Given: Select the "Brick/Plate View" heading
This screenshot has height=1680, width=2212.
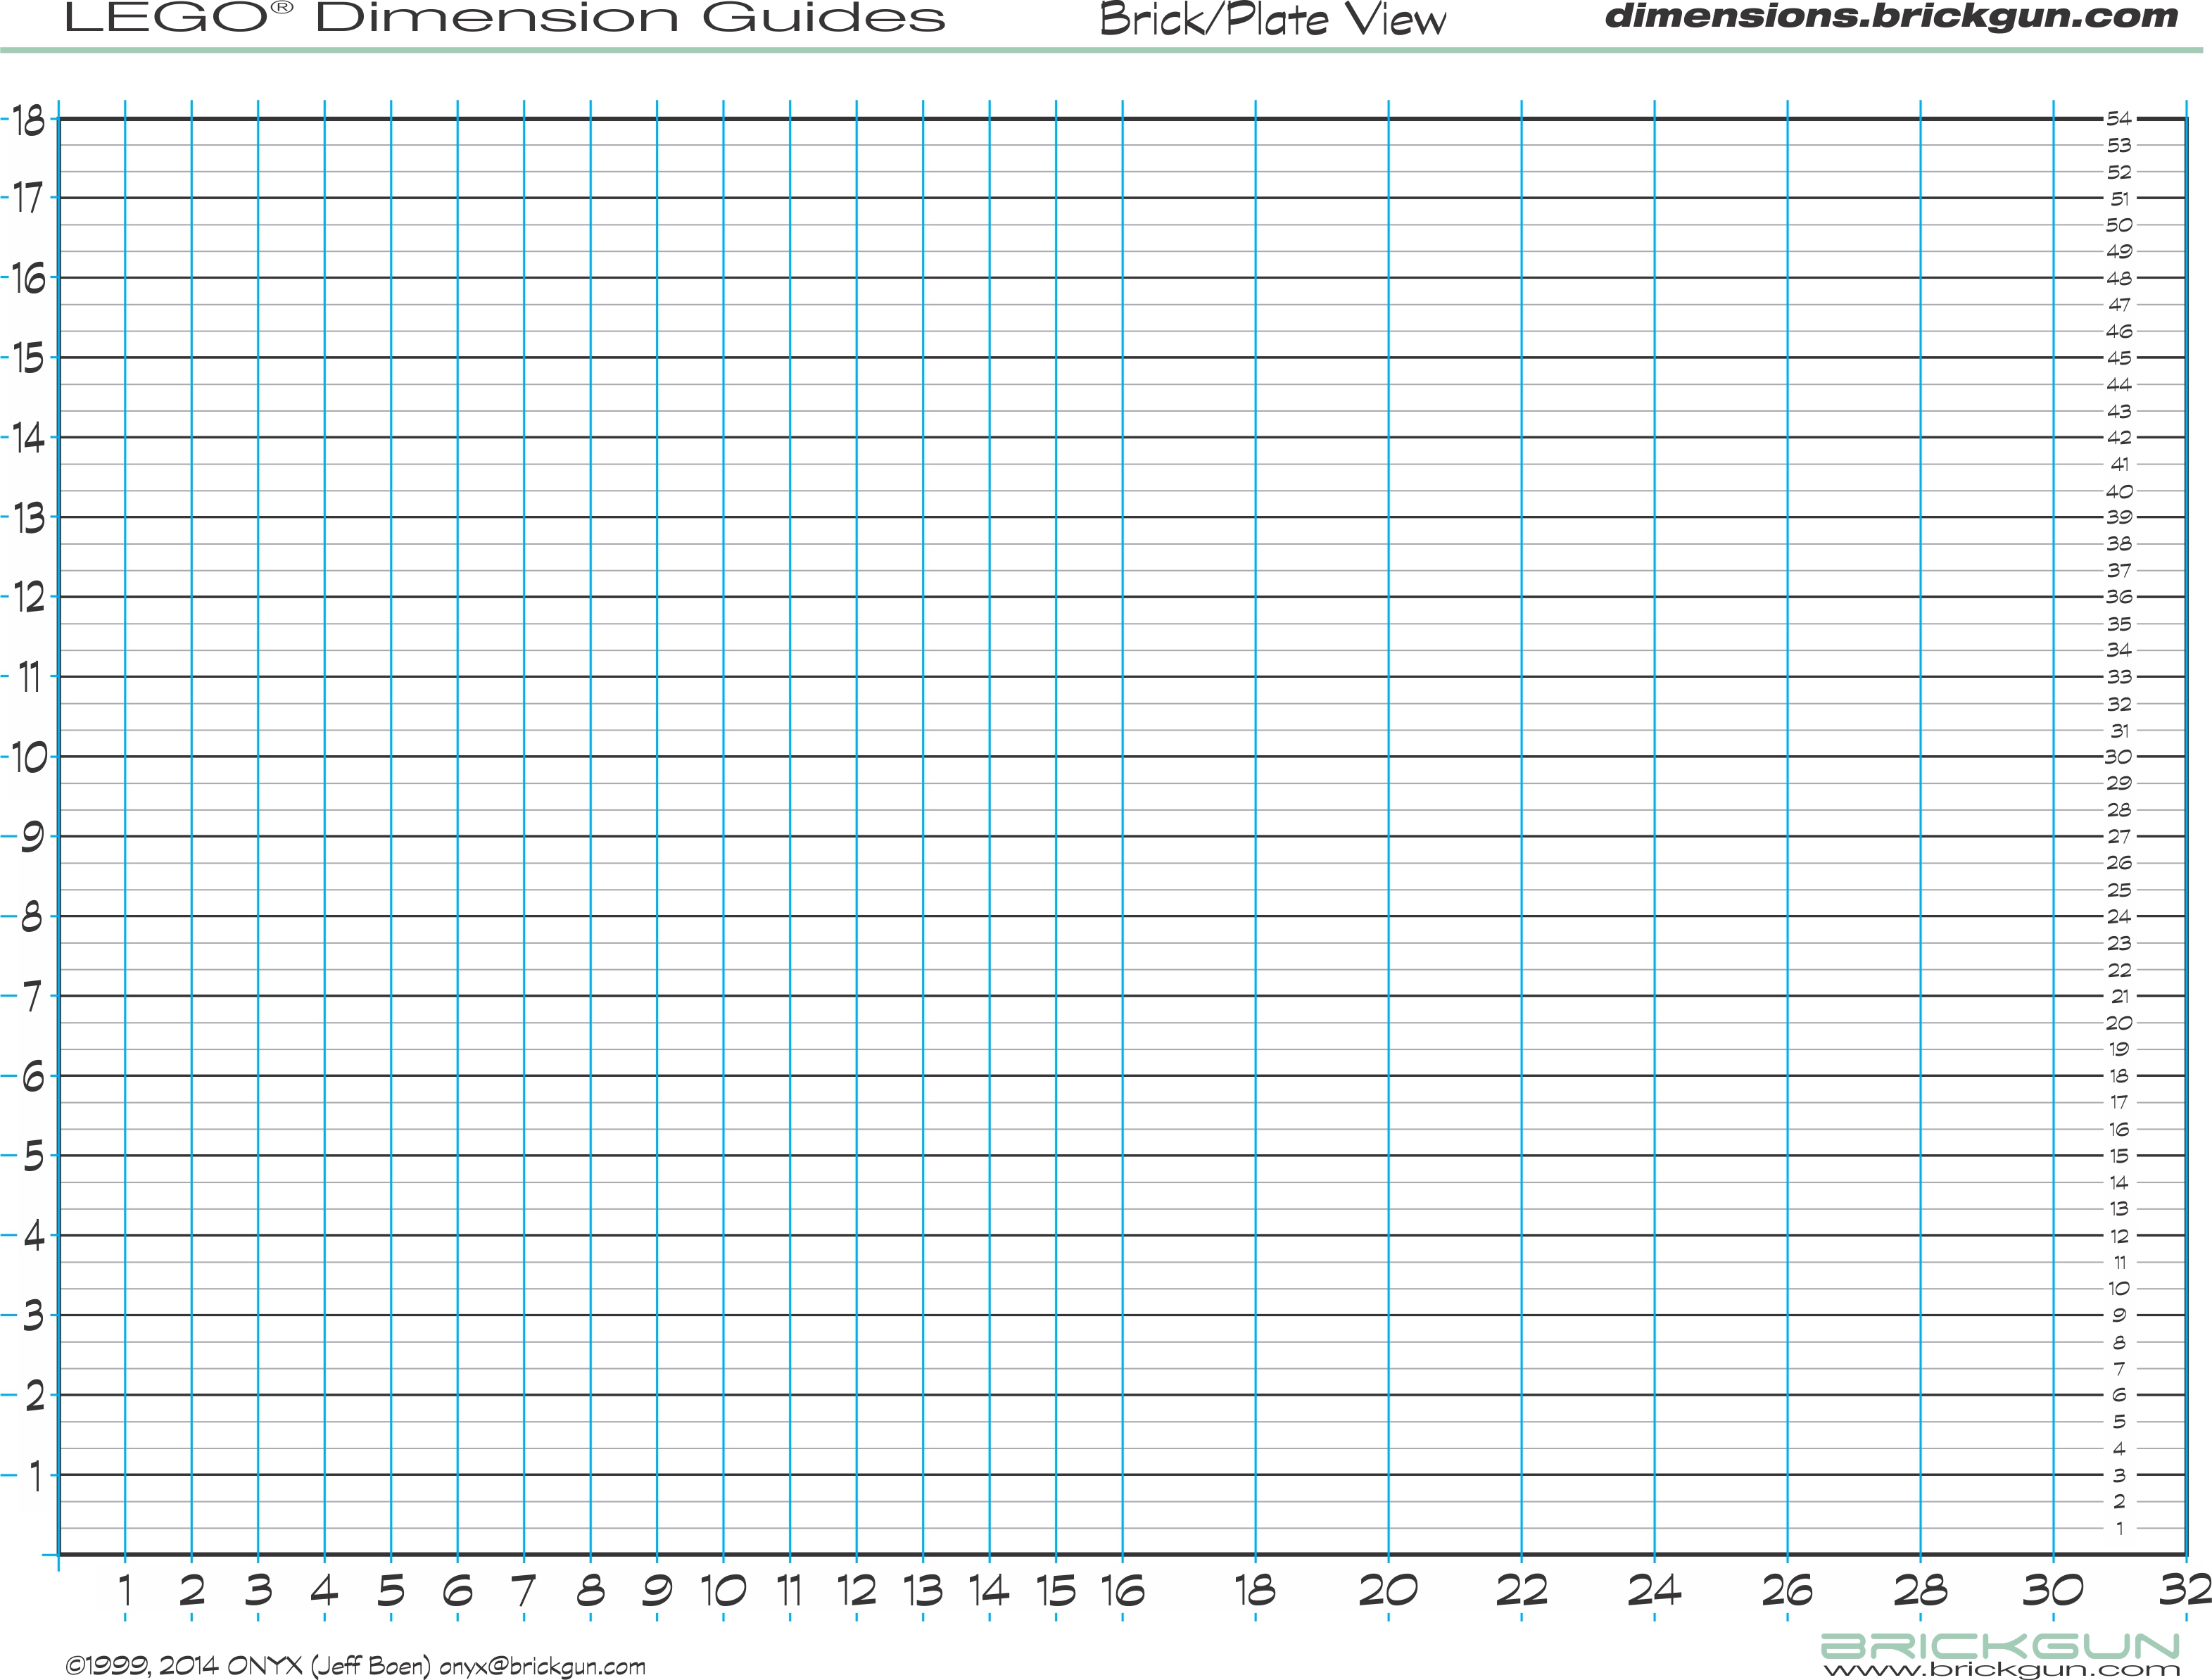Looking at the screenshot, I should (x=1273, y=20).
